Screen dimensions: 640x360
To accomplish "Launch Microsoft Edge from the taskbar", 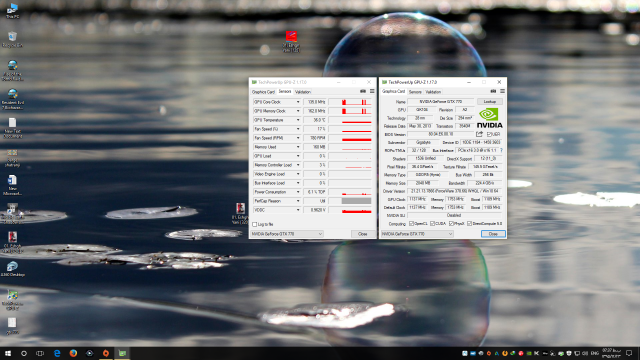I will [57, 353].
